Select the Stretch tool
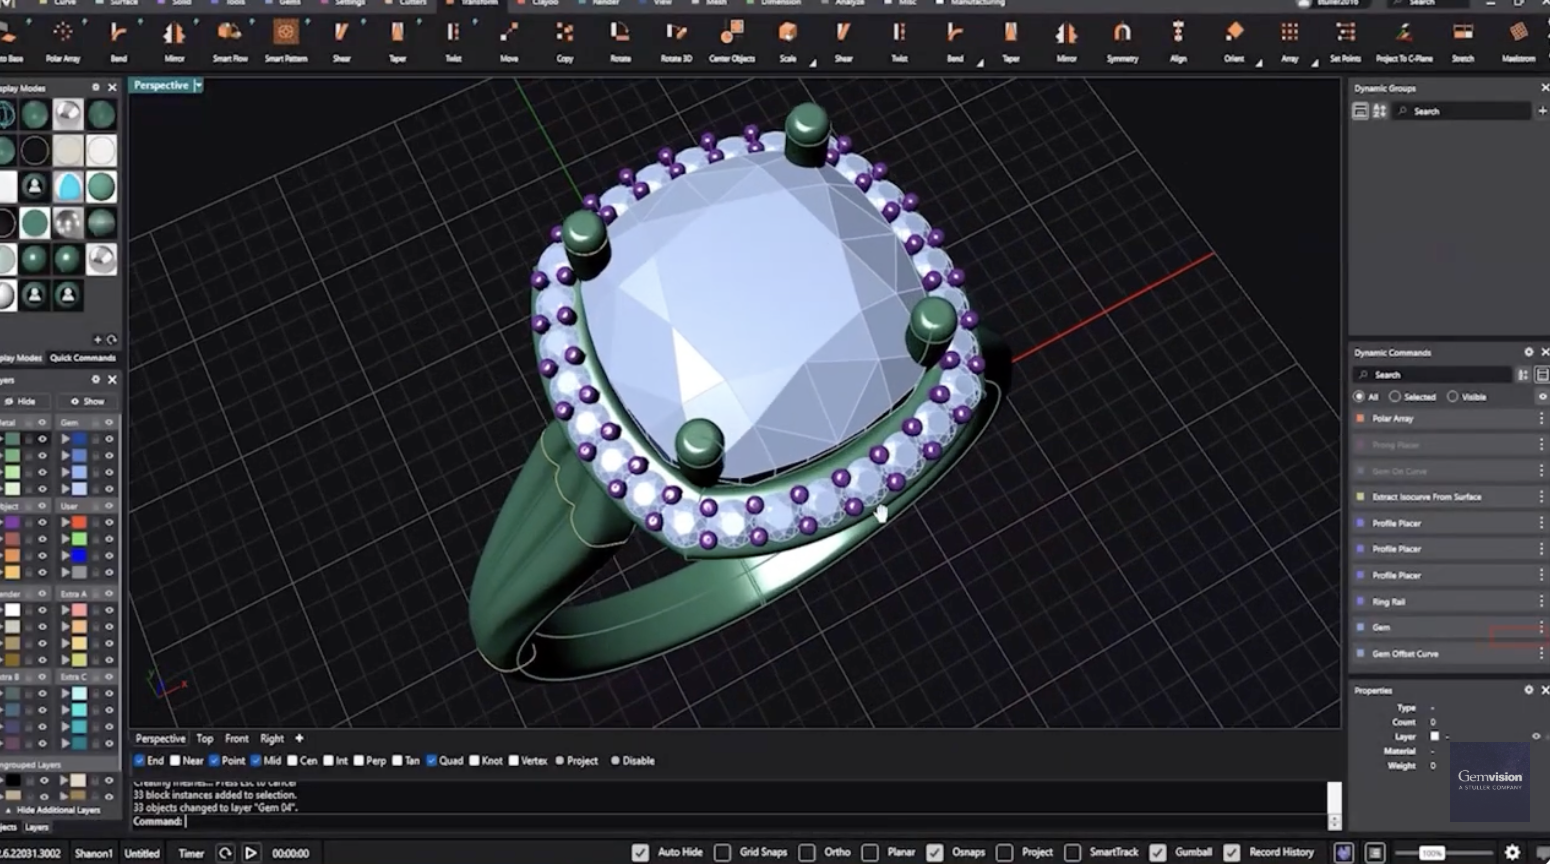Screen dimensions: 1550x864 coord(1462,41)
